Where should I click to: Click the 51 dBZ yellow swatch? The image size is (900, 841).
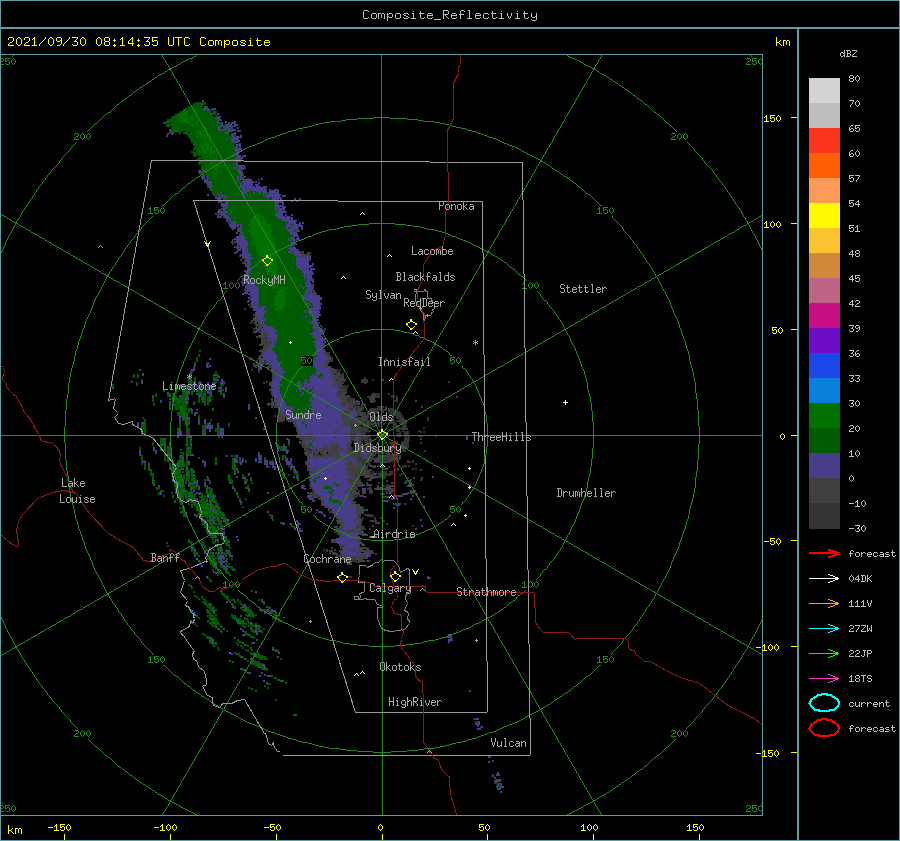[824, 215]
